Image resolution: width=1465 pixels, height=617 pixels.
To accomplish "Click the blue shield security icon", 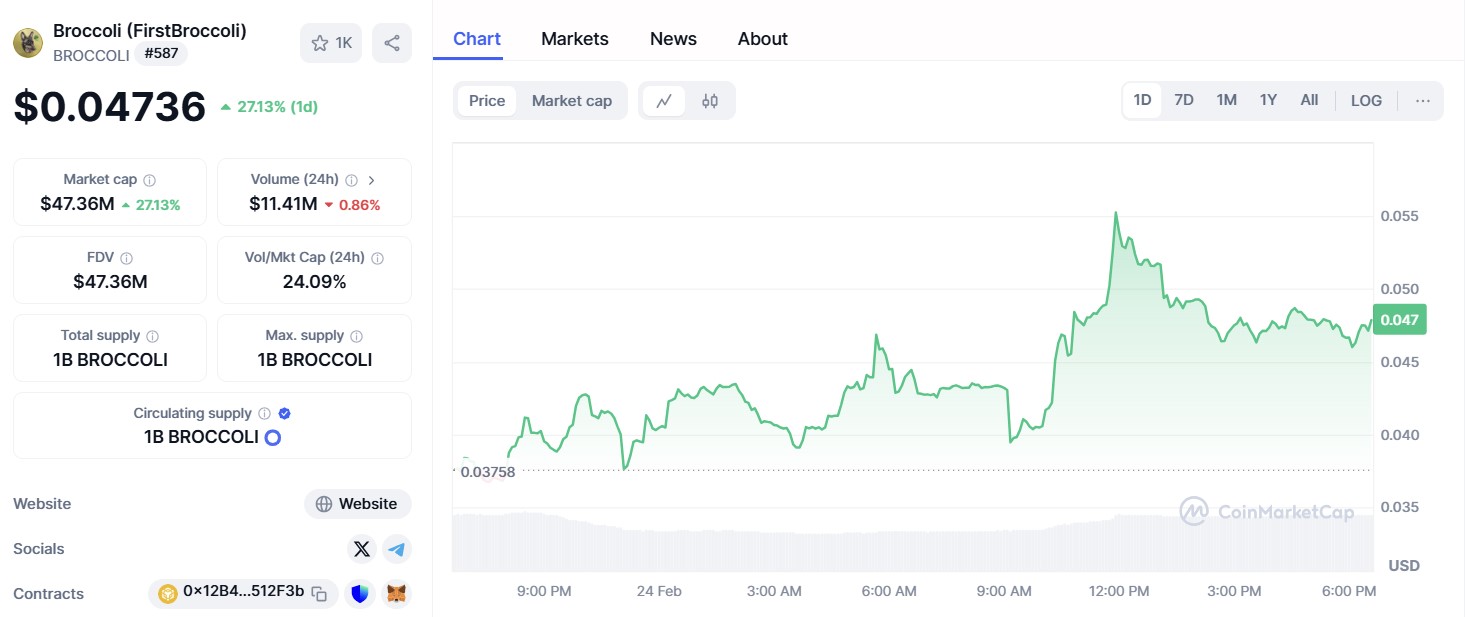I will 360,594.
